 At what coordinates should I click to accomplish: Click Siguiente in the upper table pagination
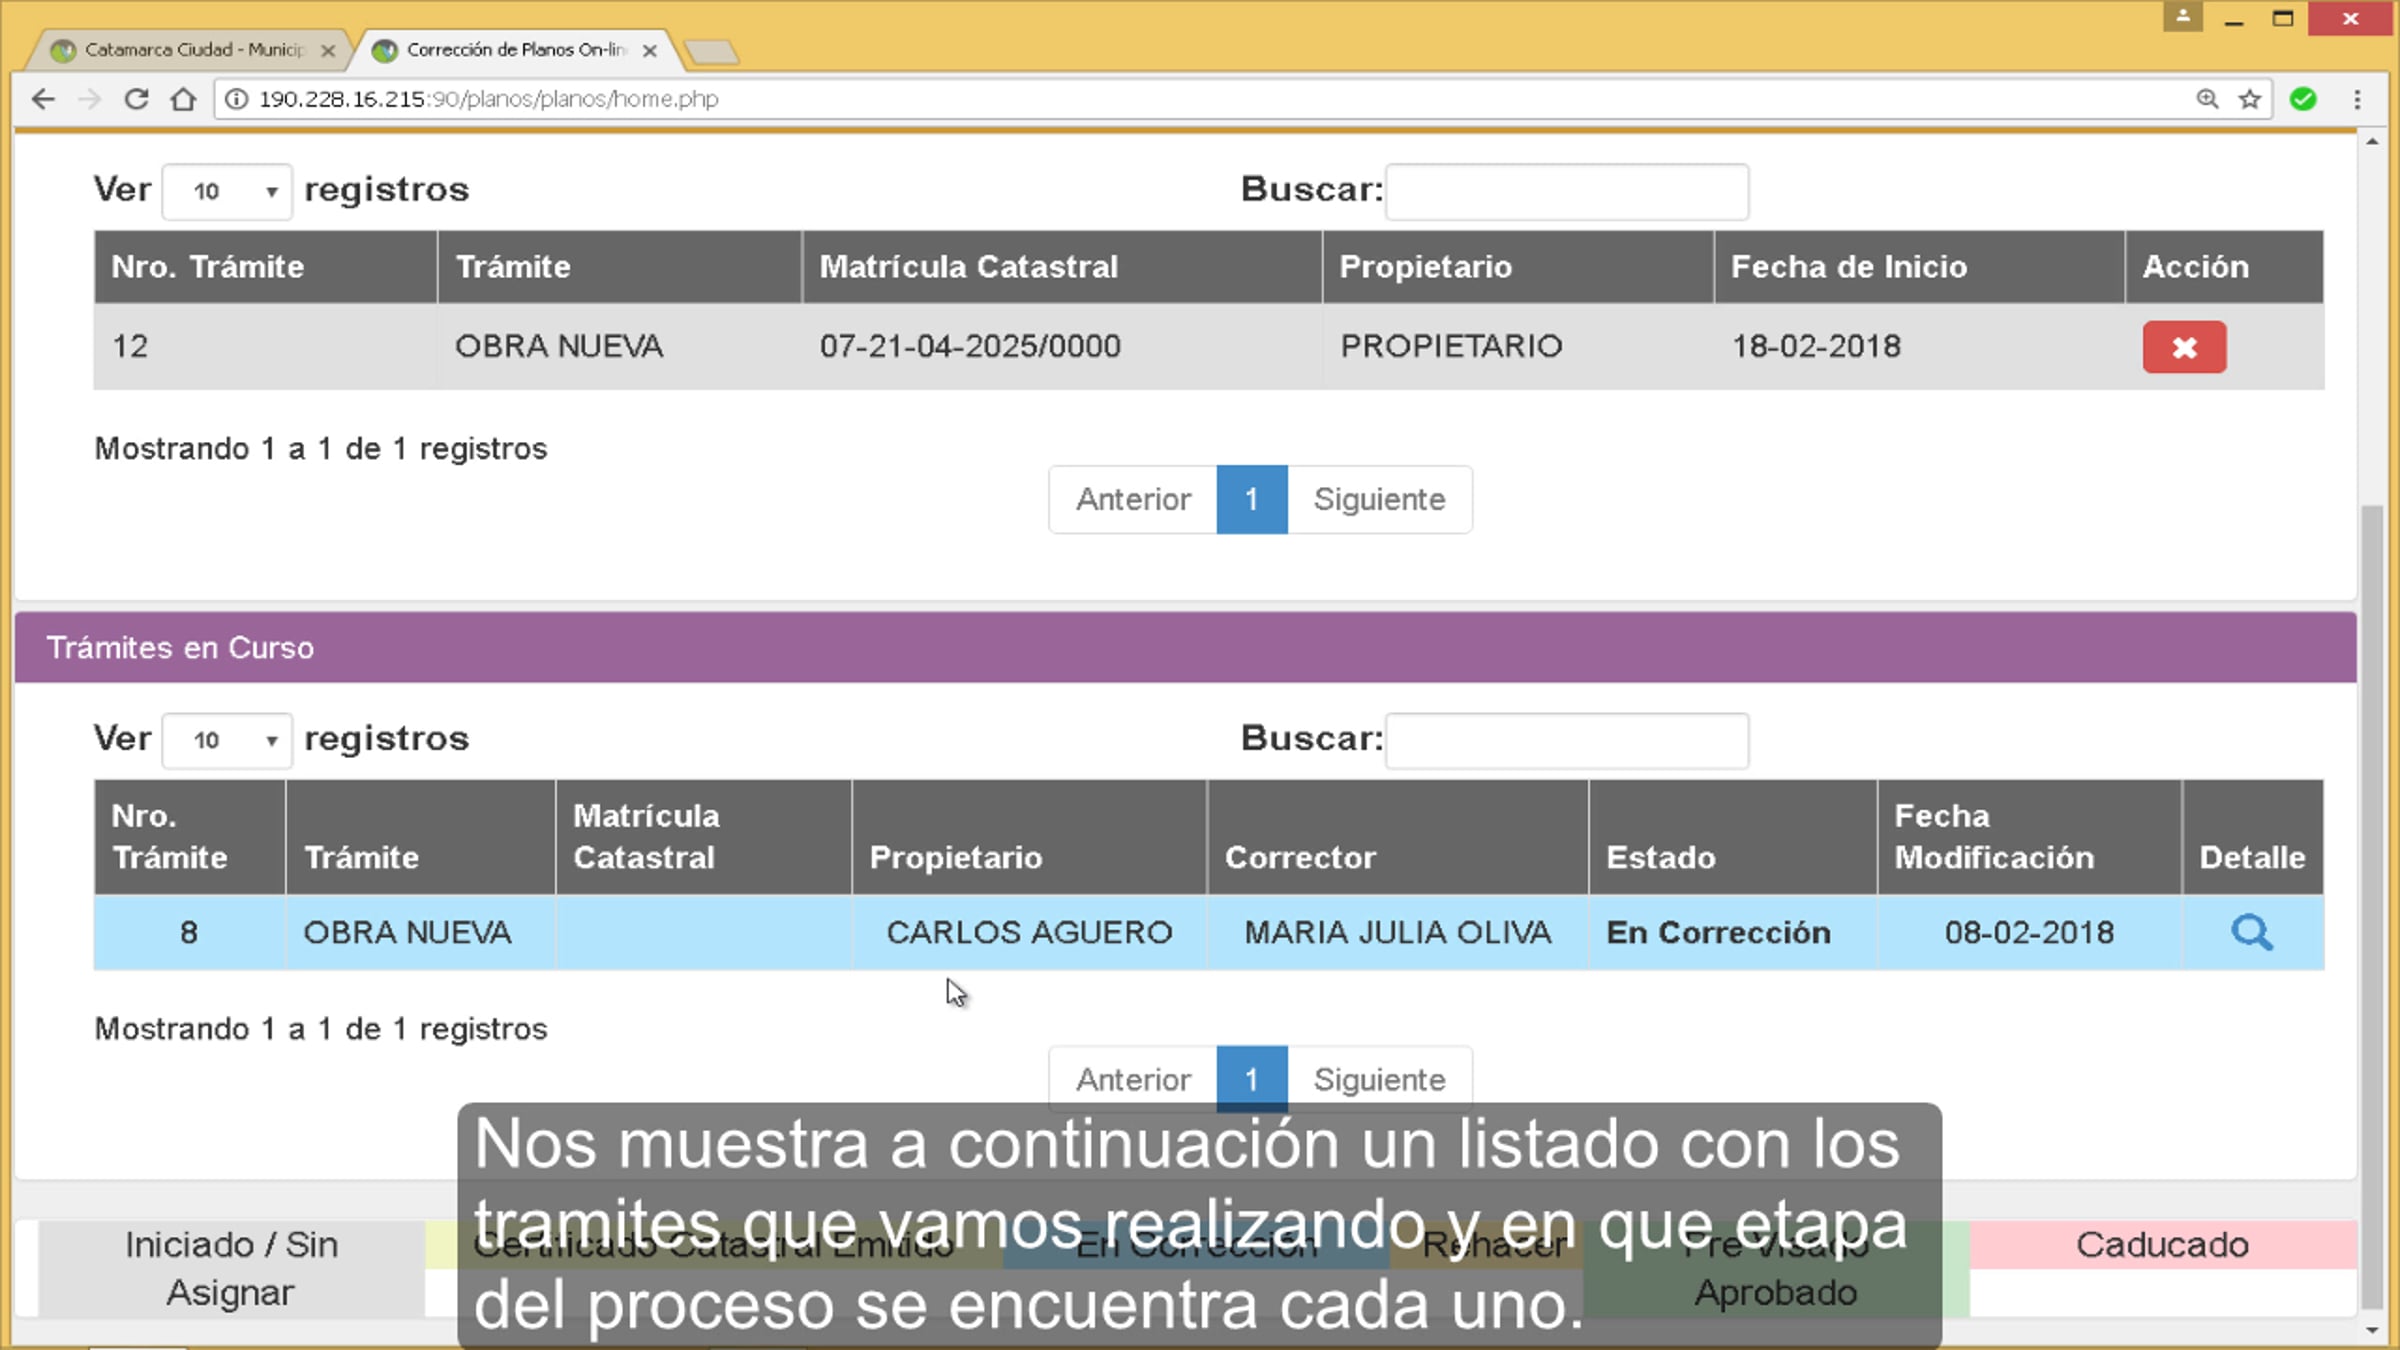pos(1380,499)
